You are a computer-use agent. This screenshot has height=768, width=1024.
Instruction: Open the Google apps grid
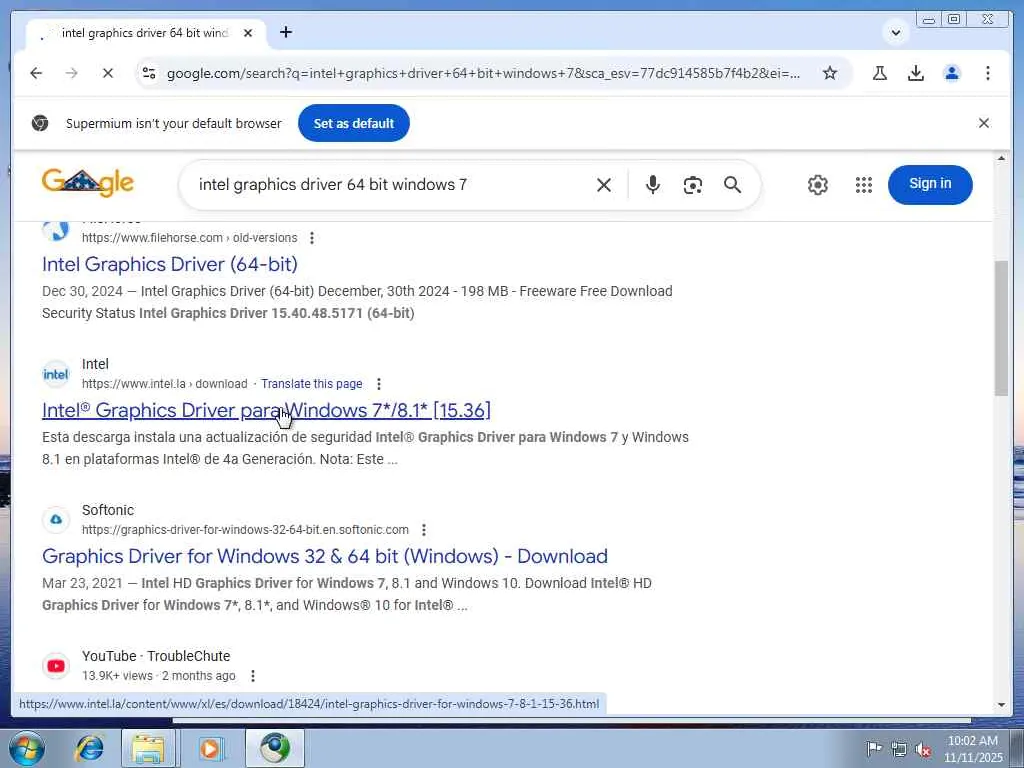[863, 185]
